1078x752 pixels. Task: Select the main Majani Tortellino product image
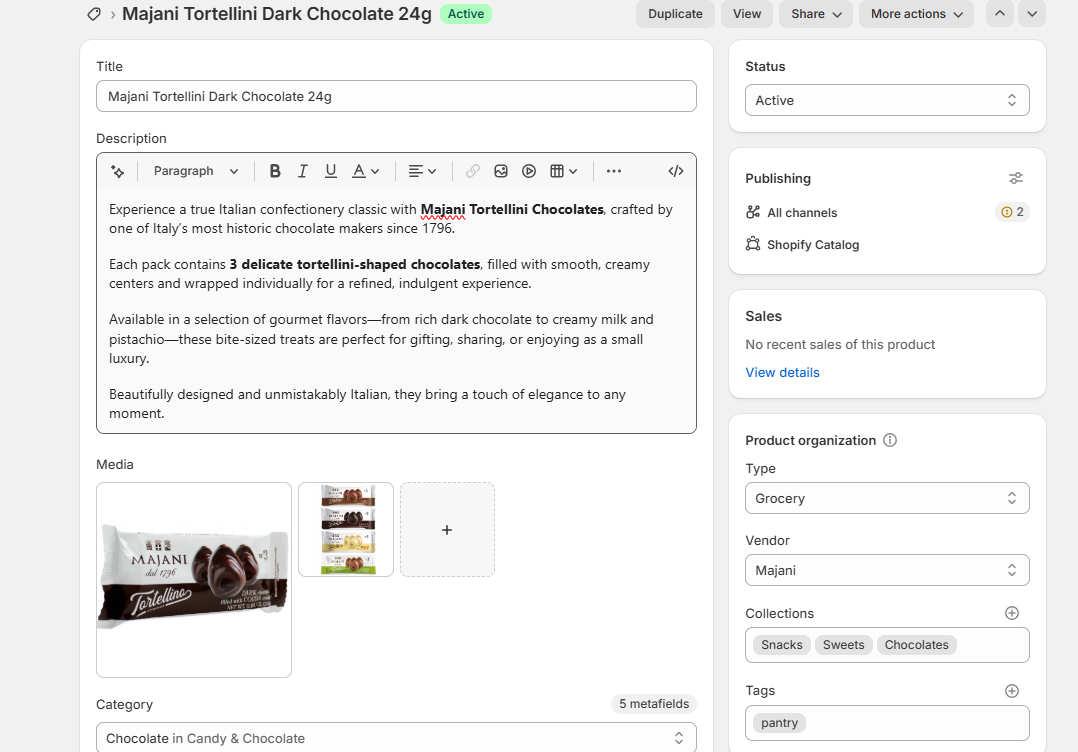click(x=194, y=580)
